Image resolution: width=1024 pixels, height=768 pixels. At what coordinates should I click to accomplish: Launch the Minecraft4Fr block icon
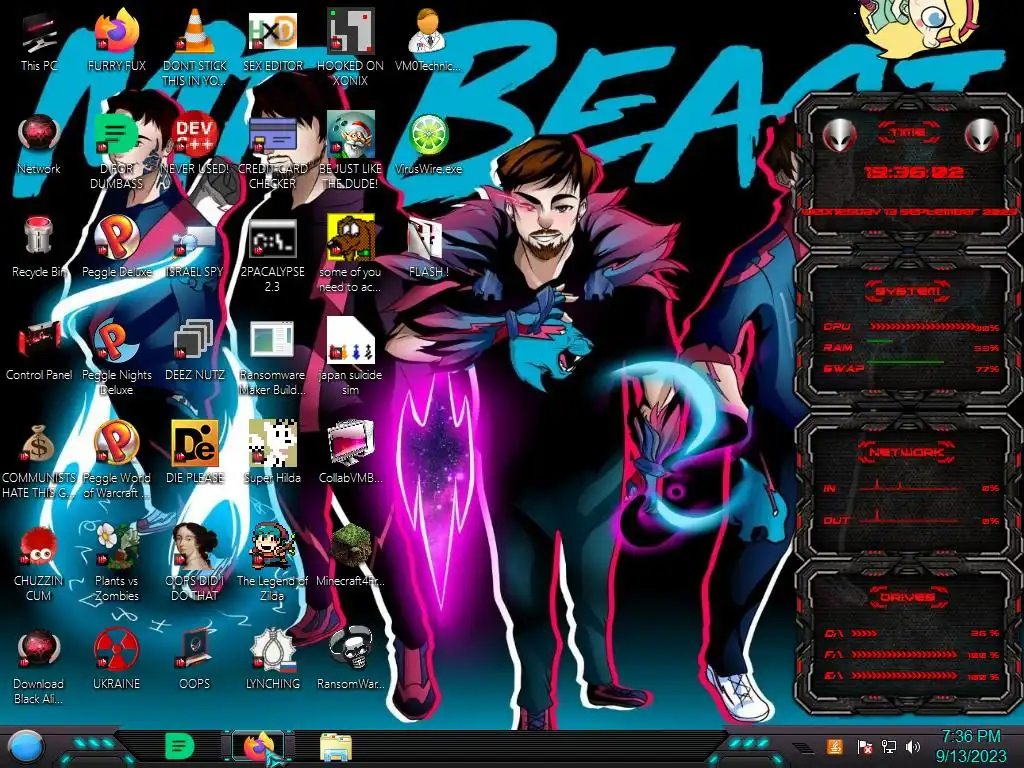pos(351,546)
